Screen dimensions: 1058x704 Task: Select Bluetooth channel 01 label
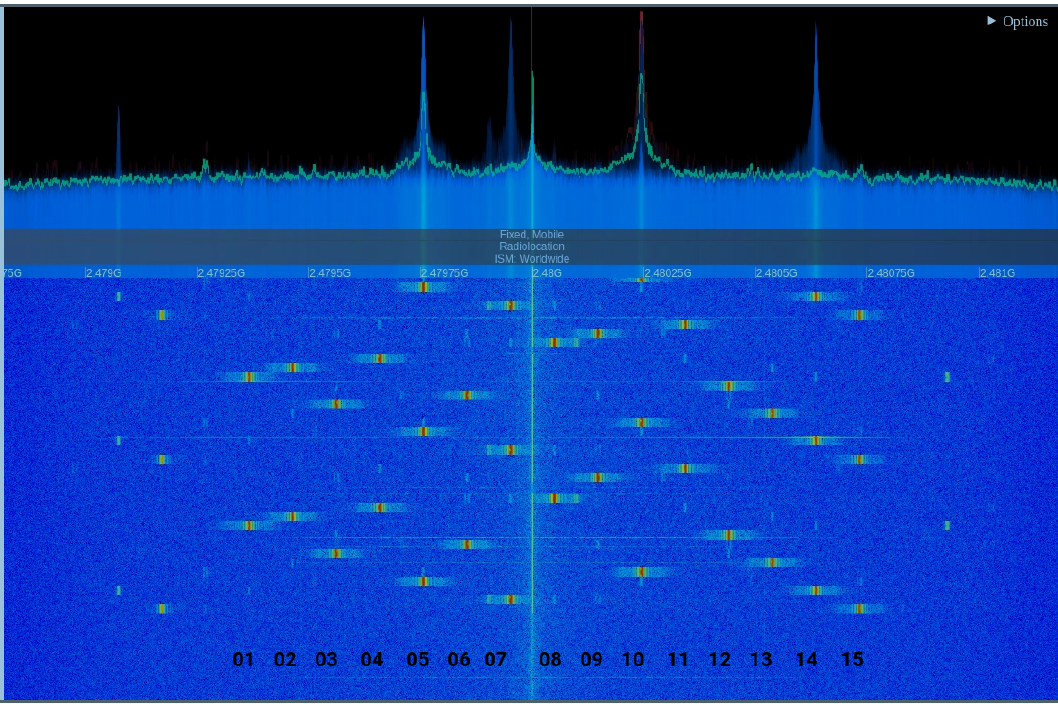(x=241, y=660)
